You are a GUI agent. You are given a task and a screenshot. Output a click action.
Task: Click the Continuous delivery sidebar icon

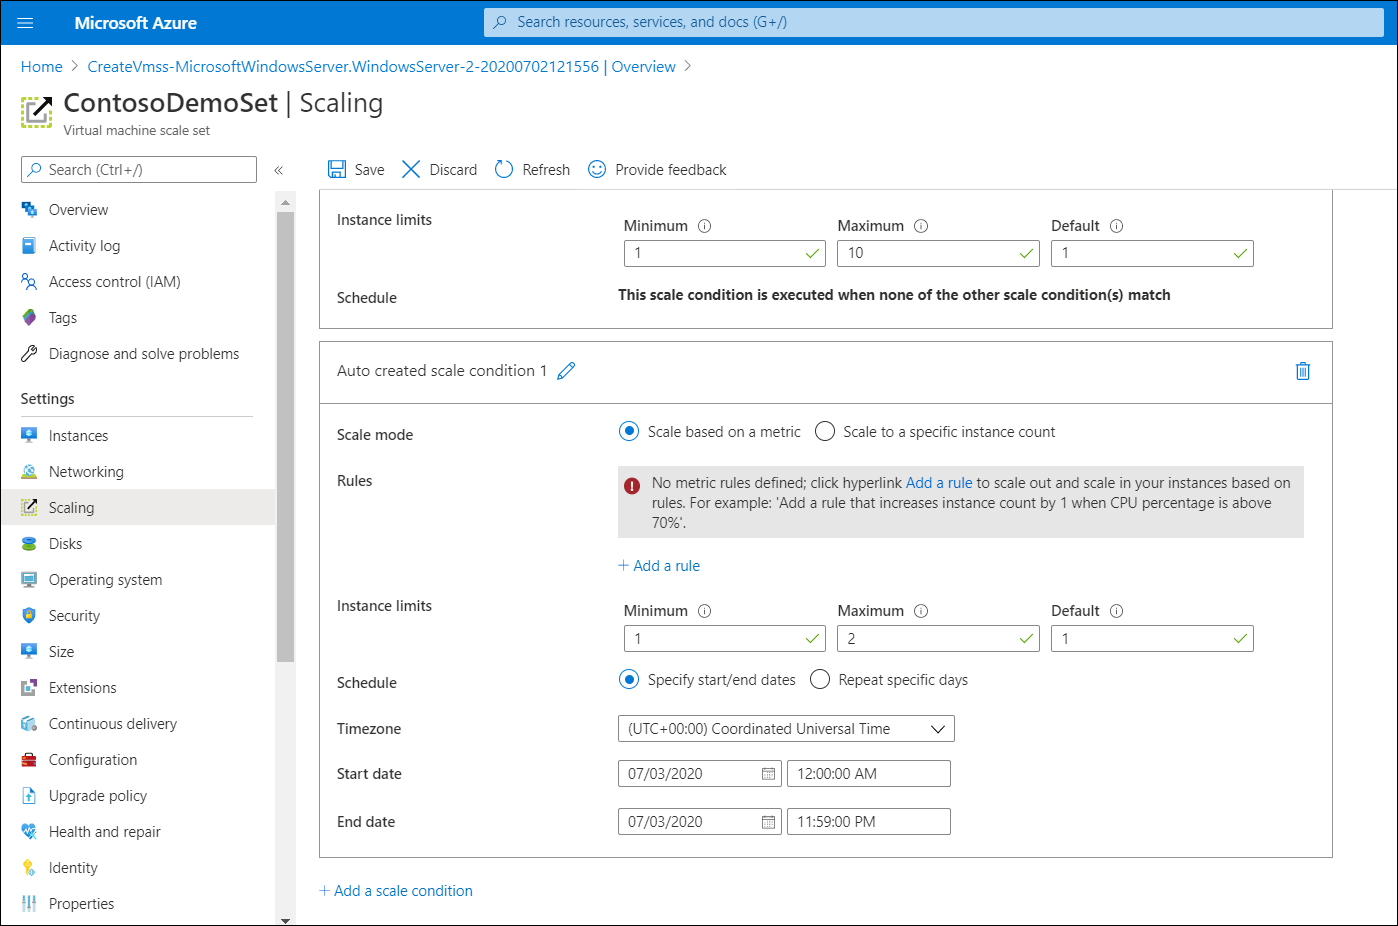tap(29, 723)
